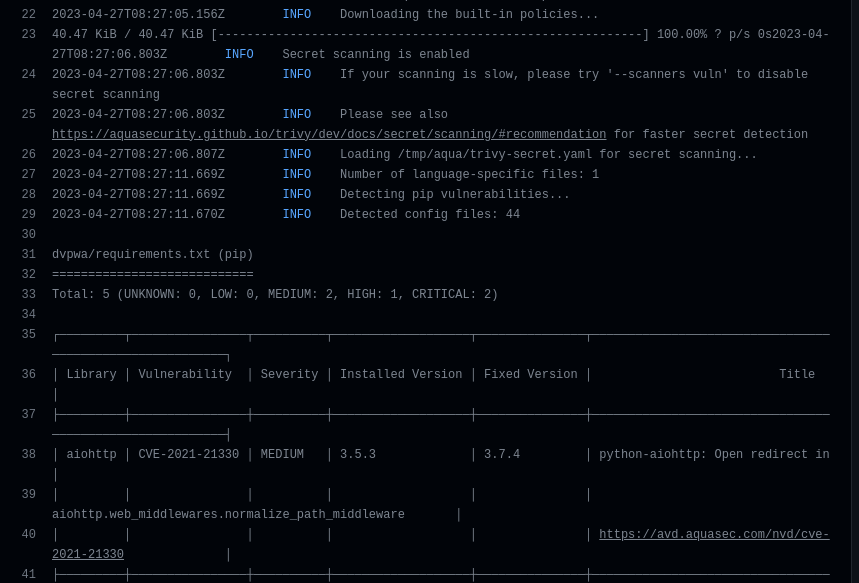The height and width of the screenshot is (583, 859).
Task: Click timestamp 2023-04-27T08:27:06.807Z
Action: pos(138,155)
